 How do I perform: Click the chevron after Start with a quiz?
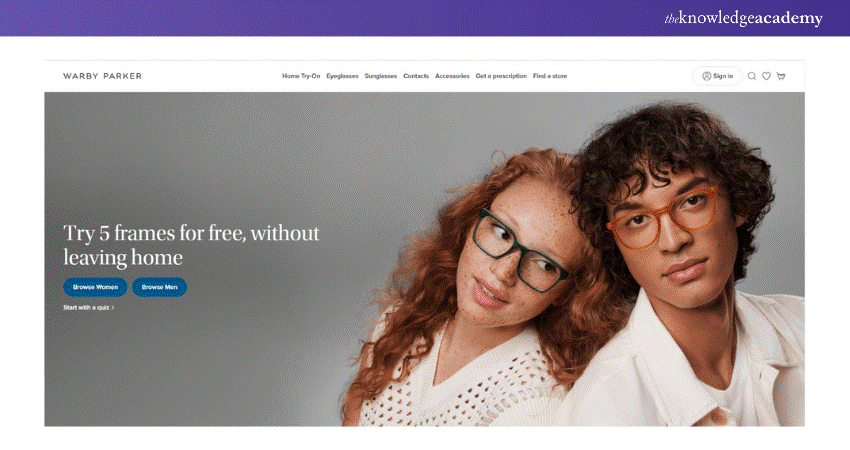click(x=113, y=307)
